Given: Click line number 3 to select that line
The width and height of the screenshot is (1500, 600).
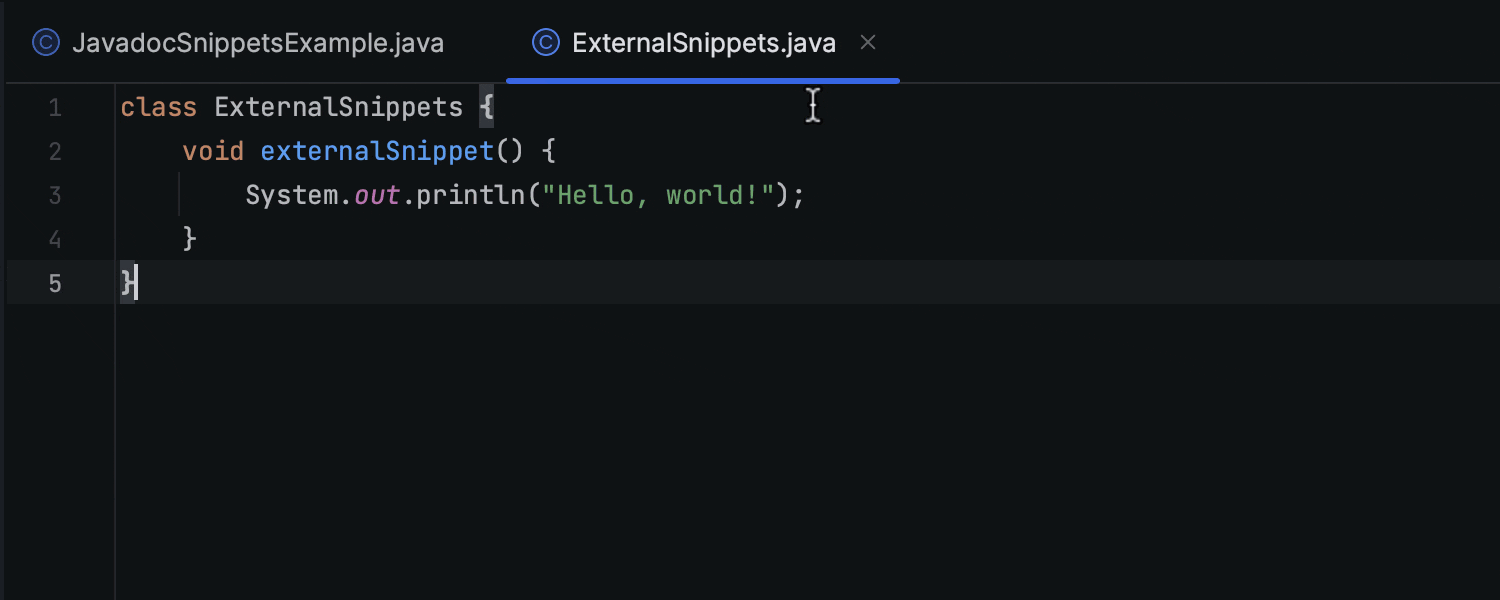Looking at the screenshot, I should 55,195.
